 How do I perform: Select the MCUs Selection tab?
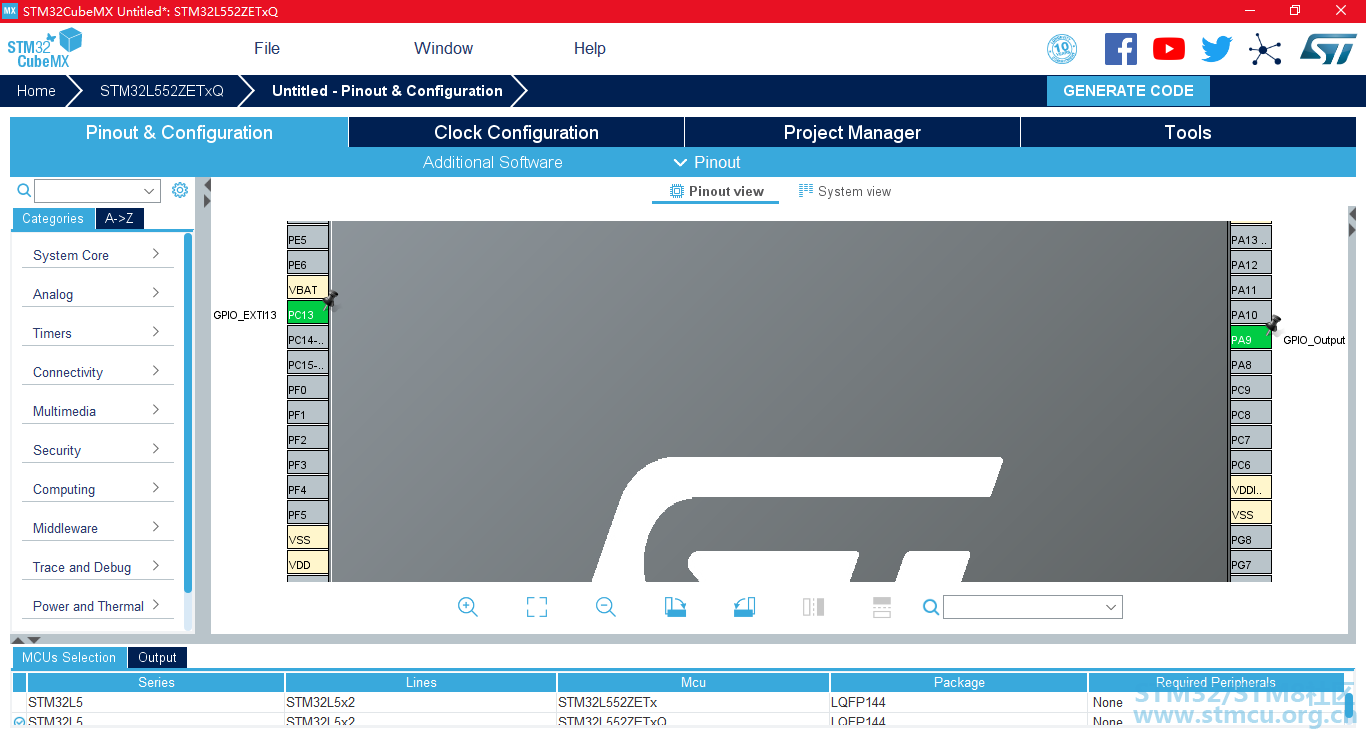69,657
